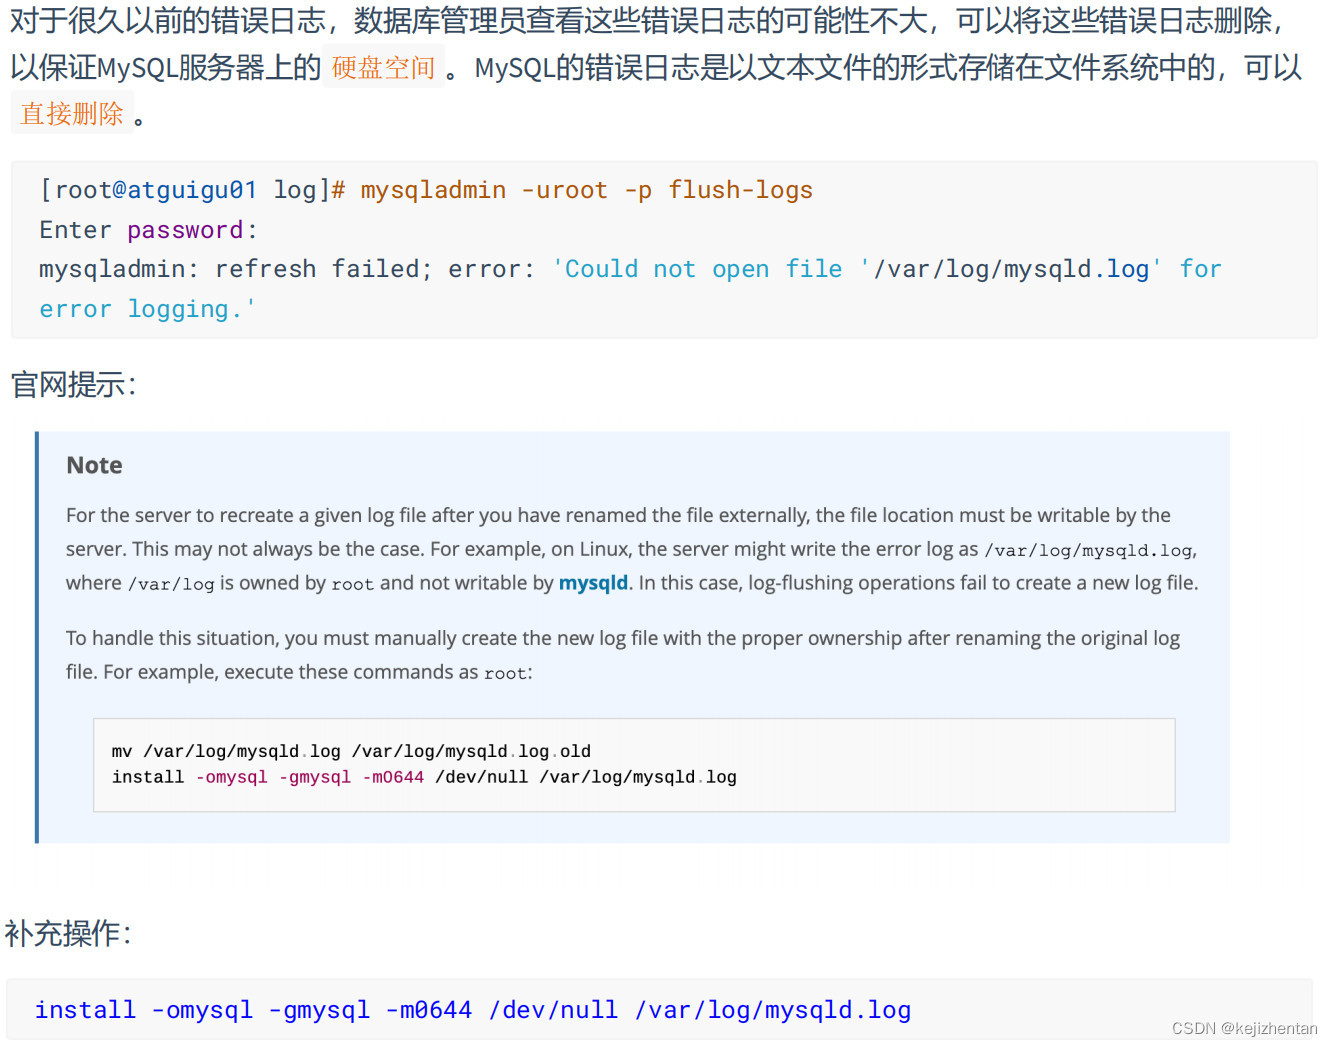Click the 'error logging.' line in the code block
Image resolution: width=1332 pixels, height=1047 pixels.
[x=147, y=309]
